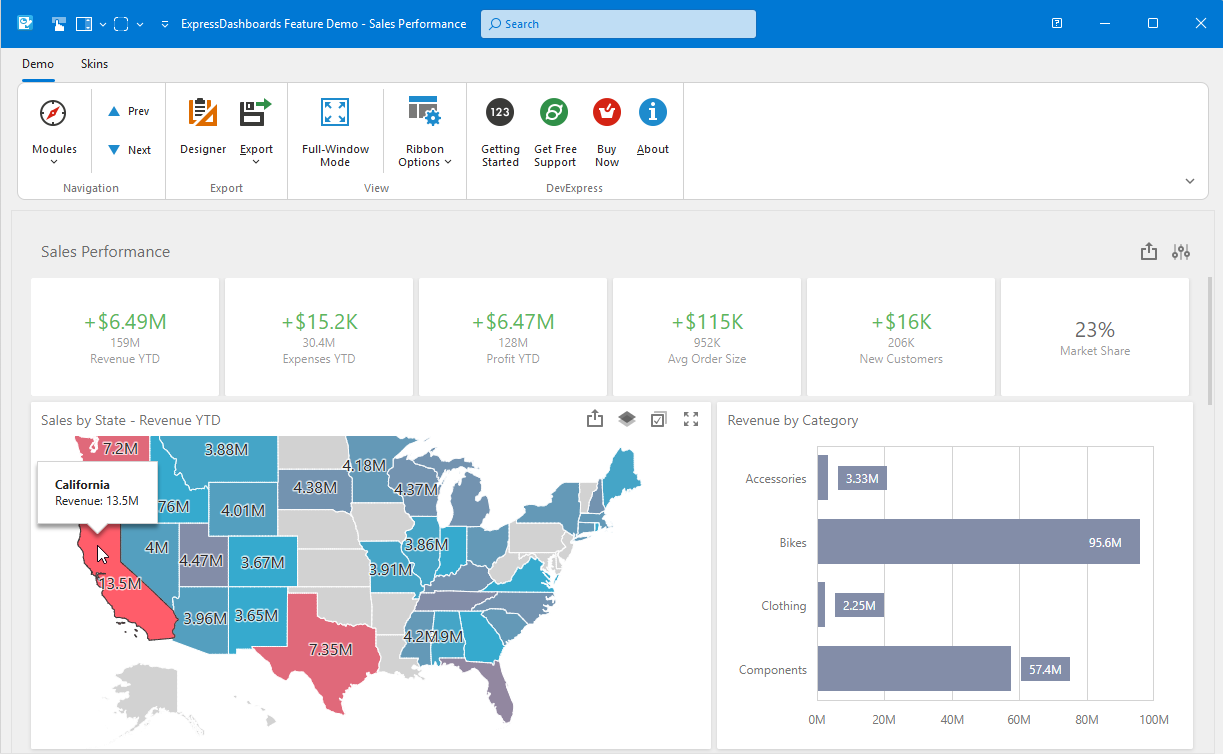Switch to the Skins tab

tap(94, 63)
